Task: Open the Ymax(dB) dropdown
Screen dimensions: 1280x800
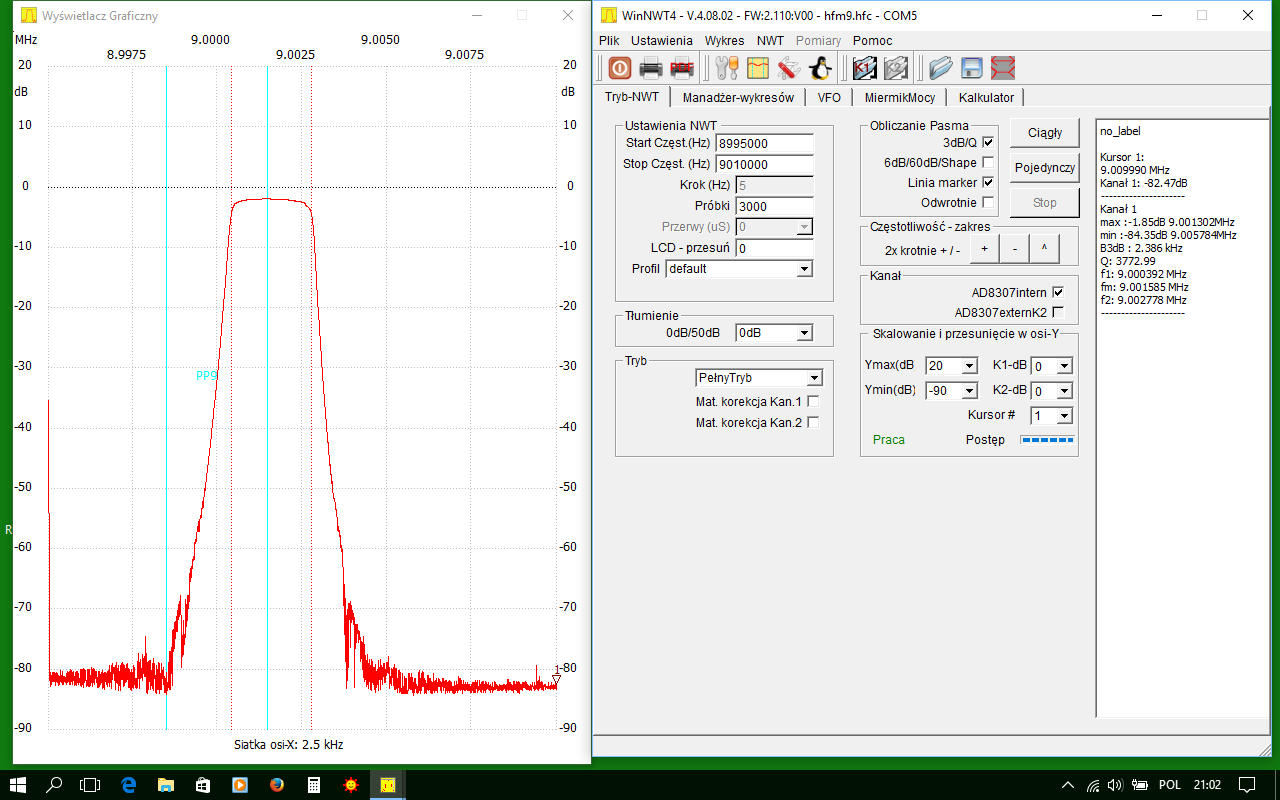Action: coord(968,366)
